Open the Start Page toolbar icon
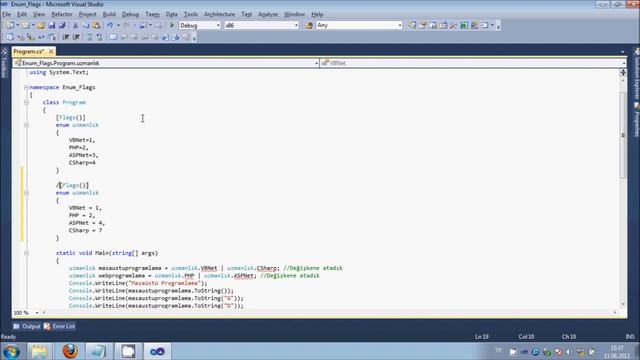The image size is (640, 360). (464, 25)
